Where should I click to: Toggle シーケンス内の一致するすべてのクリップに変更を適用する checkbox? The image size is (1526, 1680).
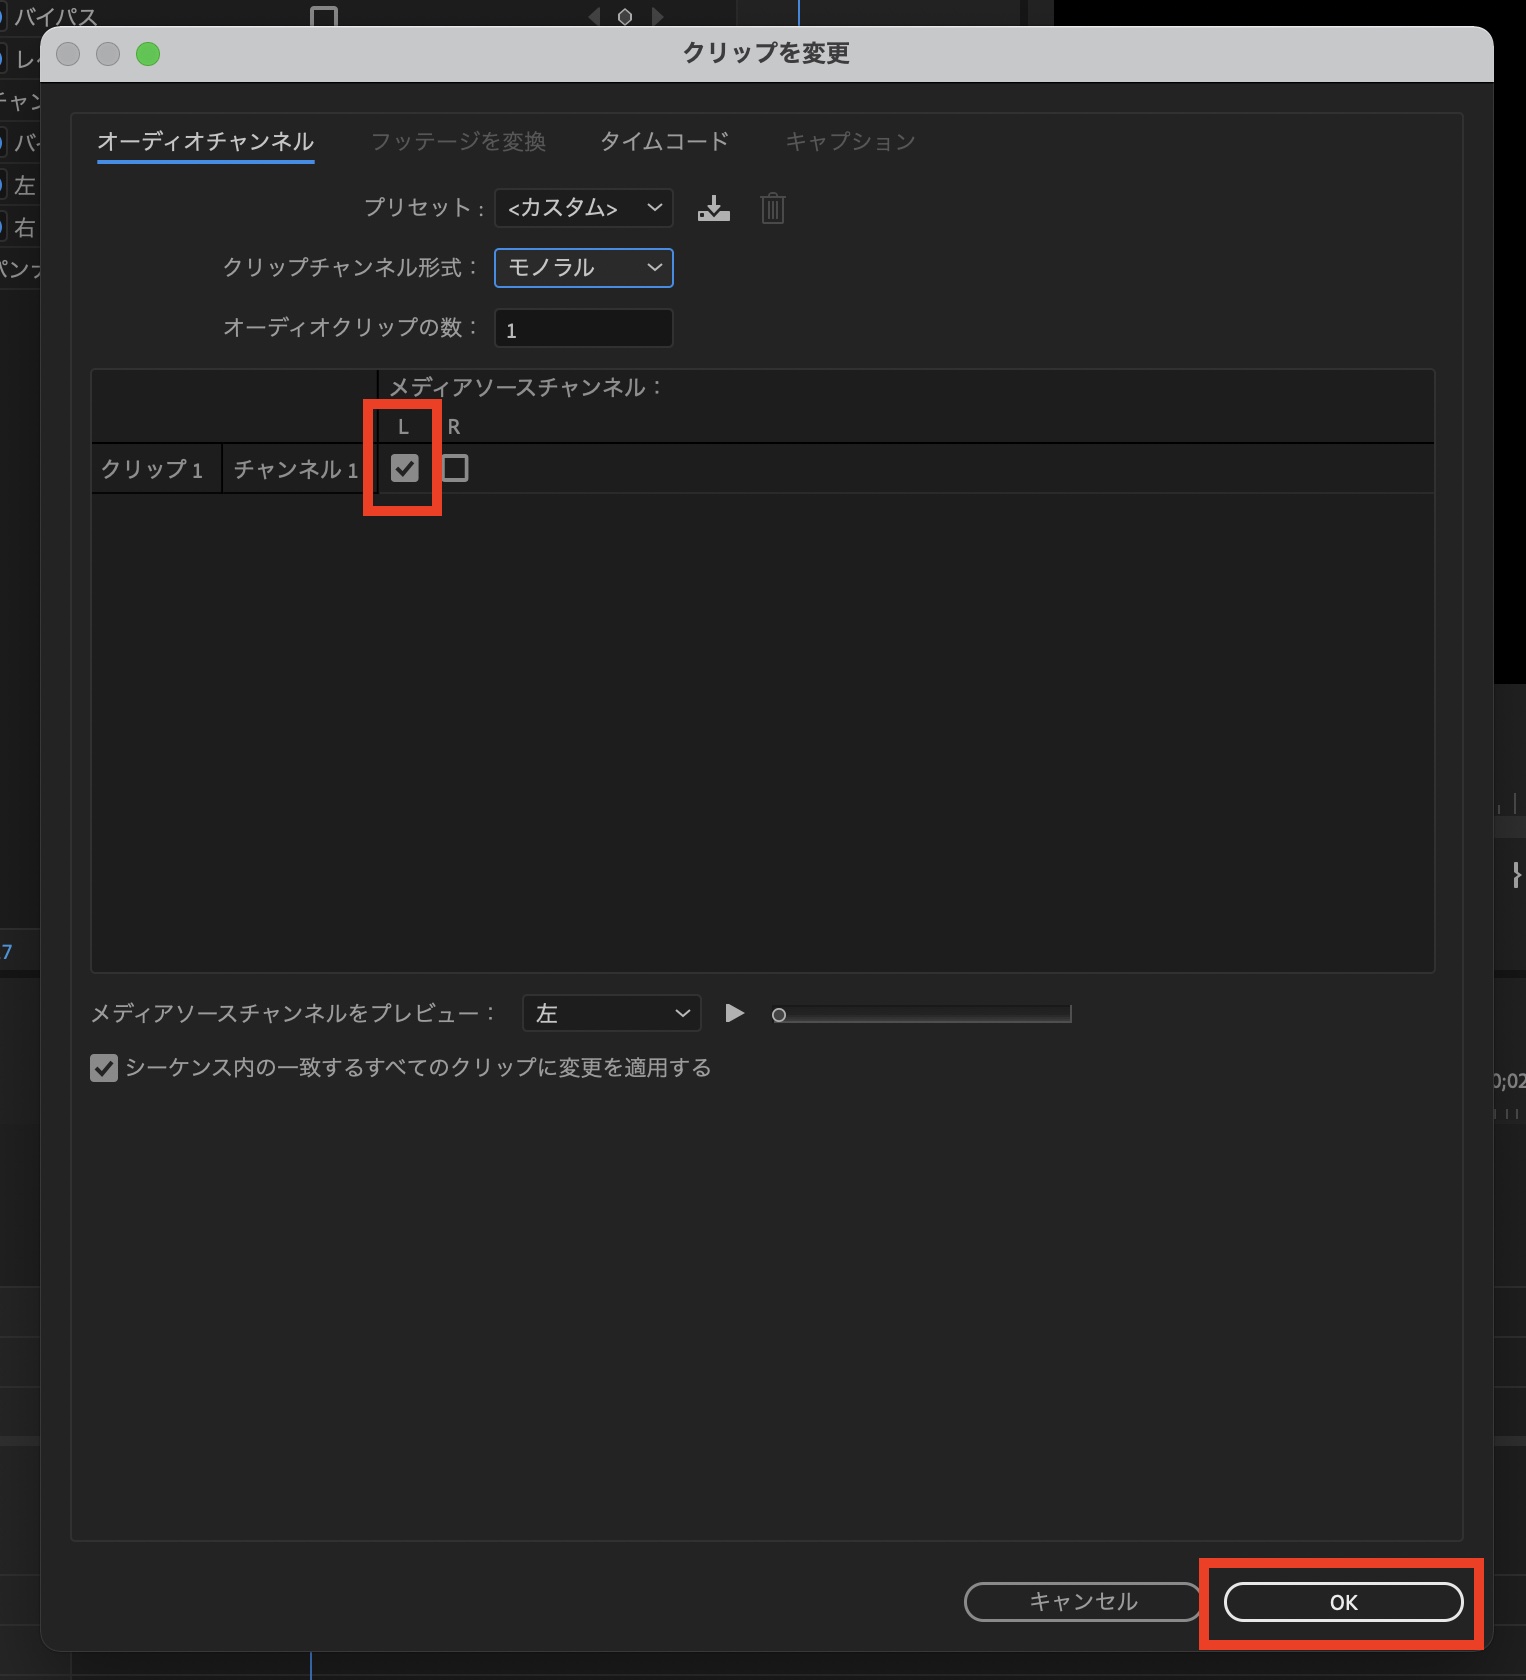104,1068
